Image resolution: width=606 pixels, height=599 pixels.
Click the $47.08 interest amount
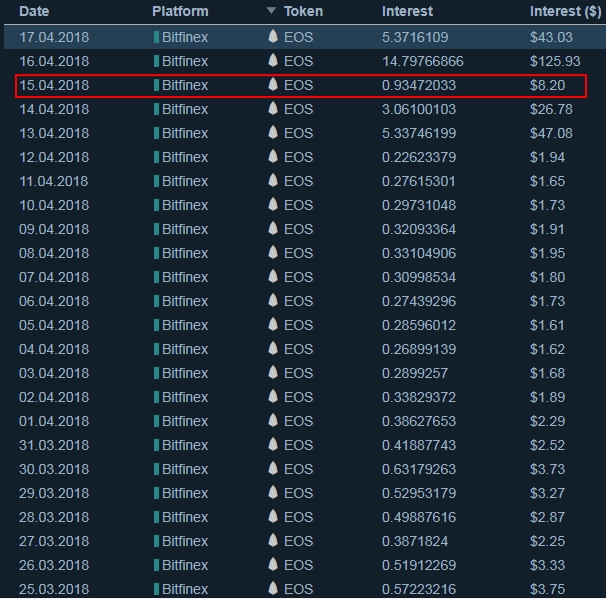click(x=551, y=133)
